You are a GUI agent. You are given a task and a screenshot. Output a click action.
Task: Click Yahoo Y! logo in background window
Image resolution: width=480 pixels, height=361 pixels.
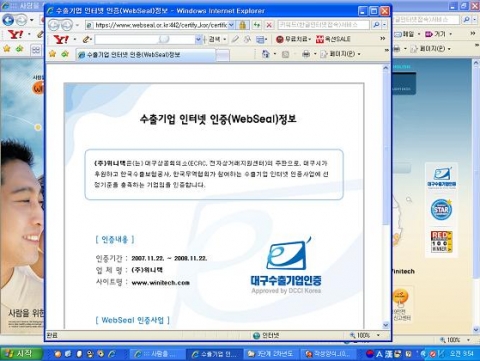tap(15, 34)
